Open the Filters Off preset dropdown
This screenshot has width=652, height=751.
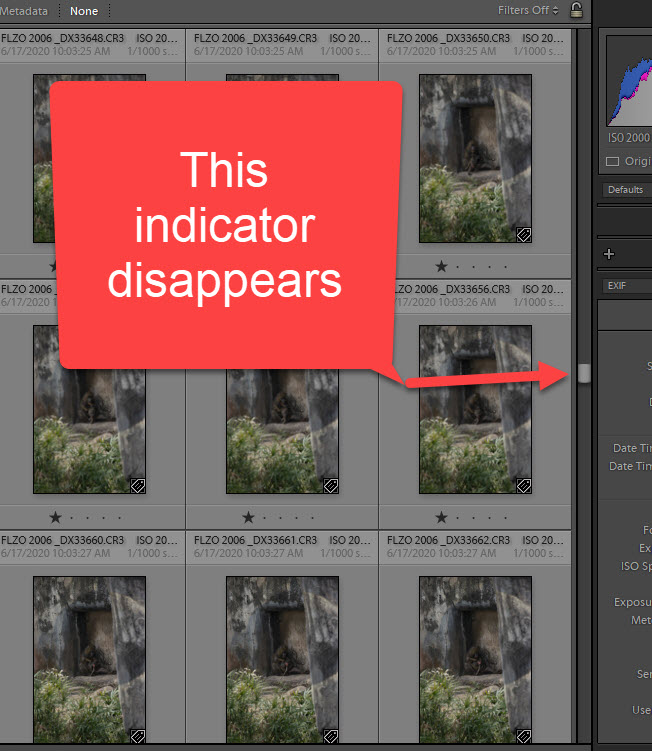(x=528, y=10)
